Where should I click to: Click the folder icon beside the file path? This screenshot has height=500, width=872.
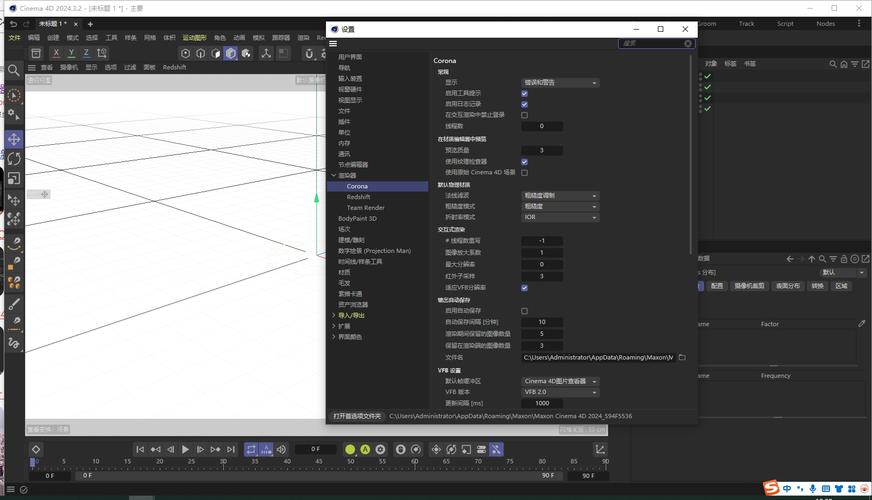[x=682, y=358]
